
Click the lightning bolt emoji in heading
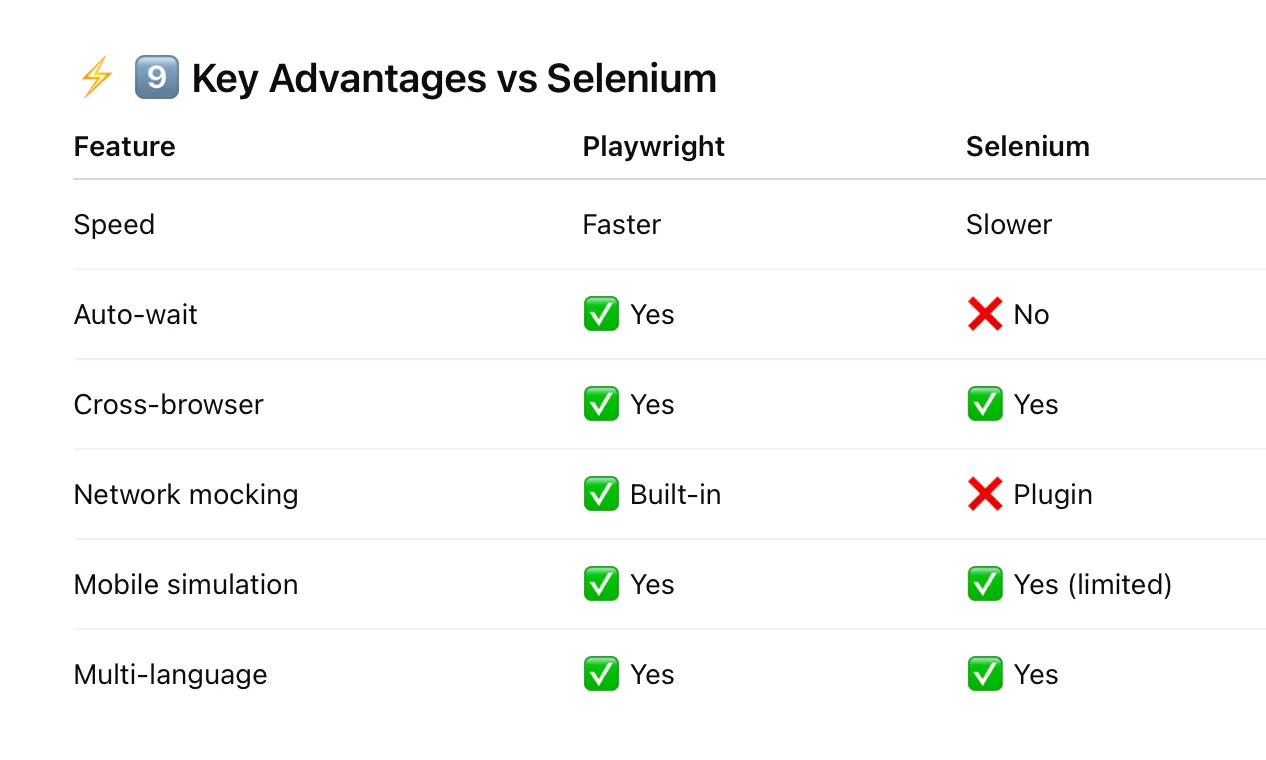96,78
